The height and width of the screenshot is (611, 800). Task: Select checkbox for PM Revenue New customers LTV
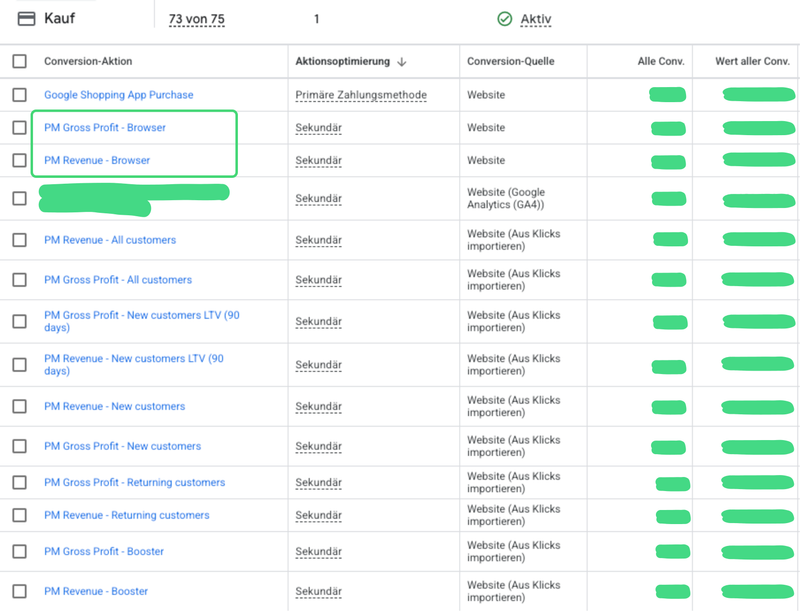[x=19, y=365]
